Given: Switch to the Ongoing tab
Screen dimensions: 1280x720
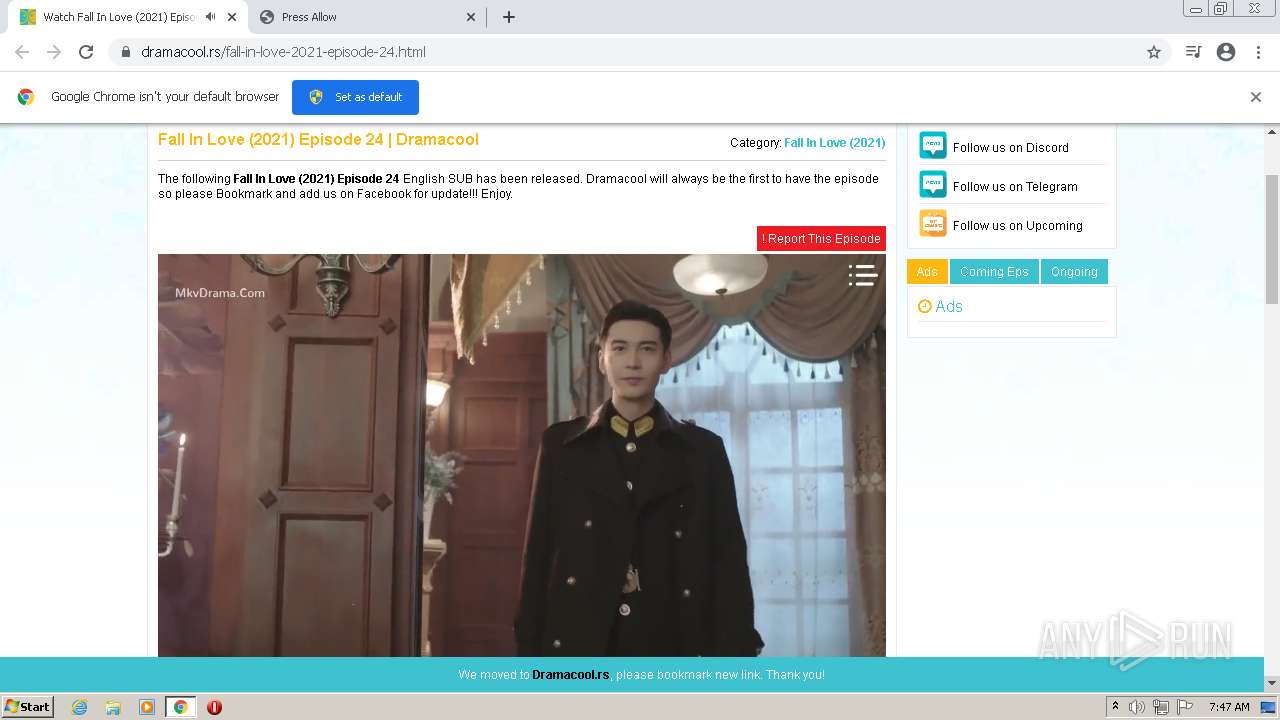Looking at the screenshot, I should 1074,272.
